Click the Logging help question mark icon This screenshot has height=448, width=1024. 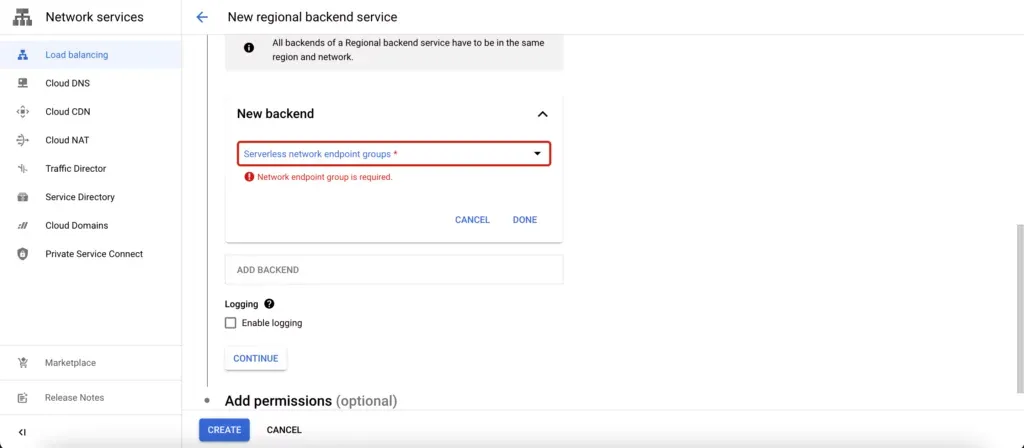tap(269, 304)
